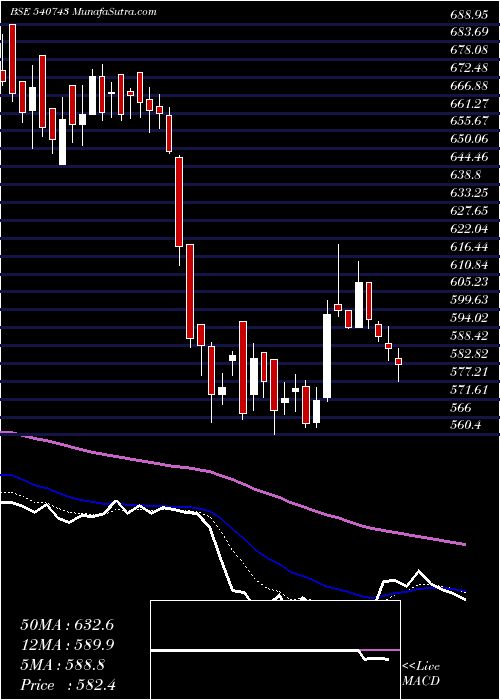The image size is (500, 700).
Task: Click the 599.63 axis value
Action: point(468,301)
